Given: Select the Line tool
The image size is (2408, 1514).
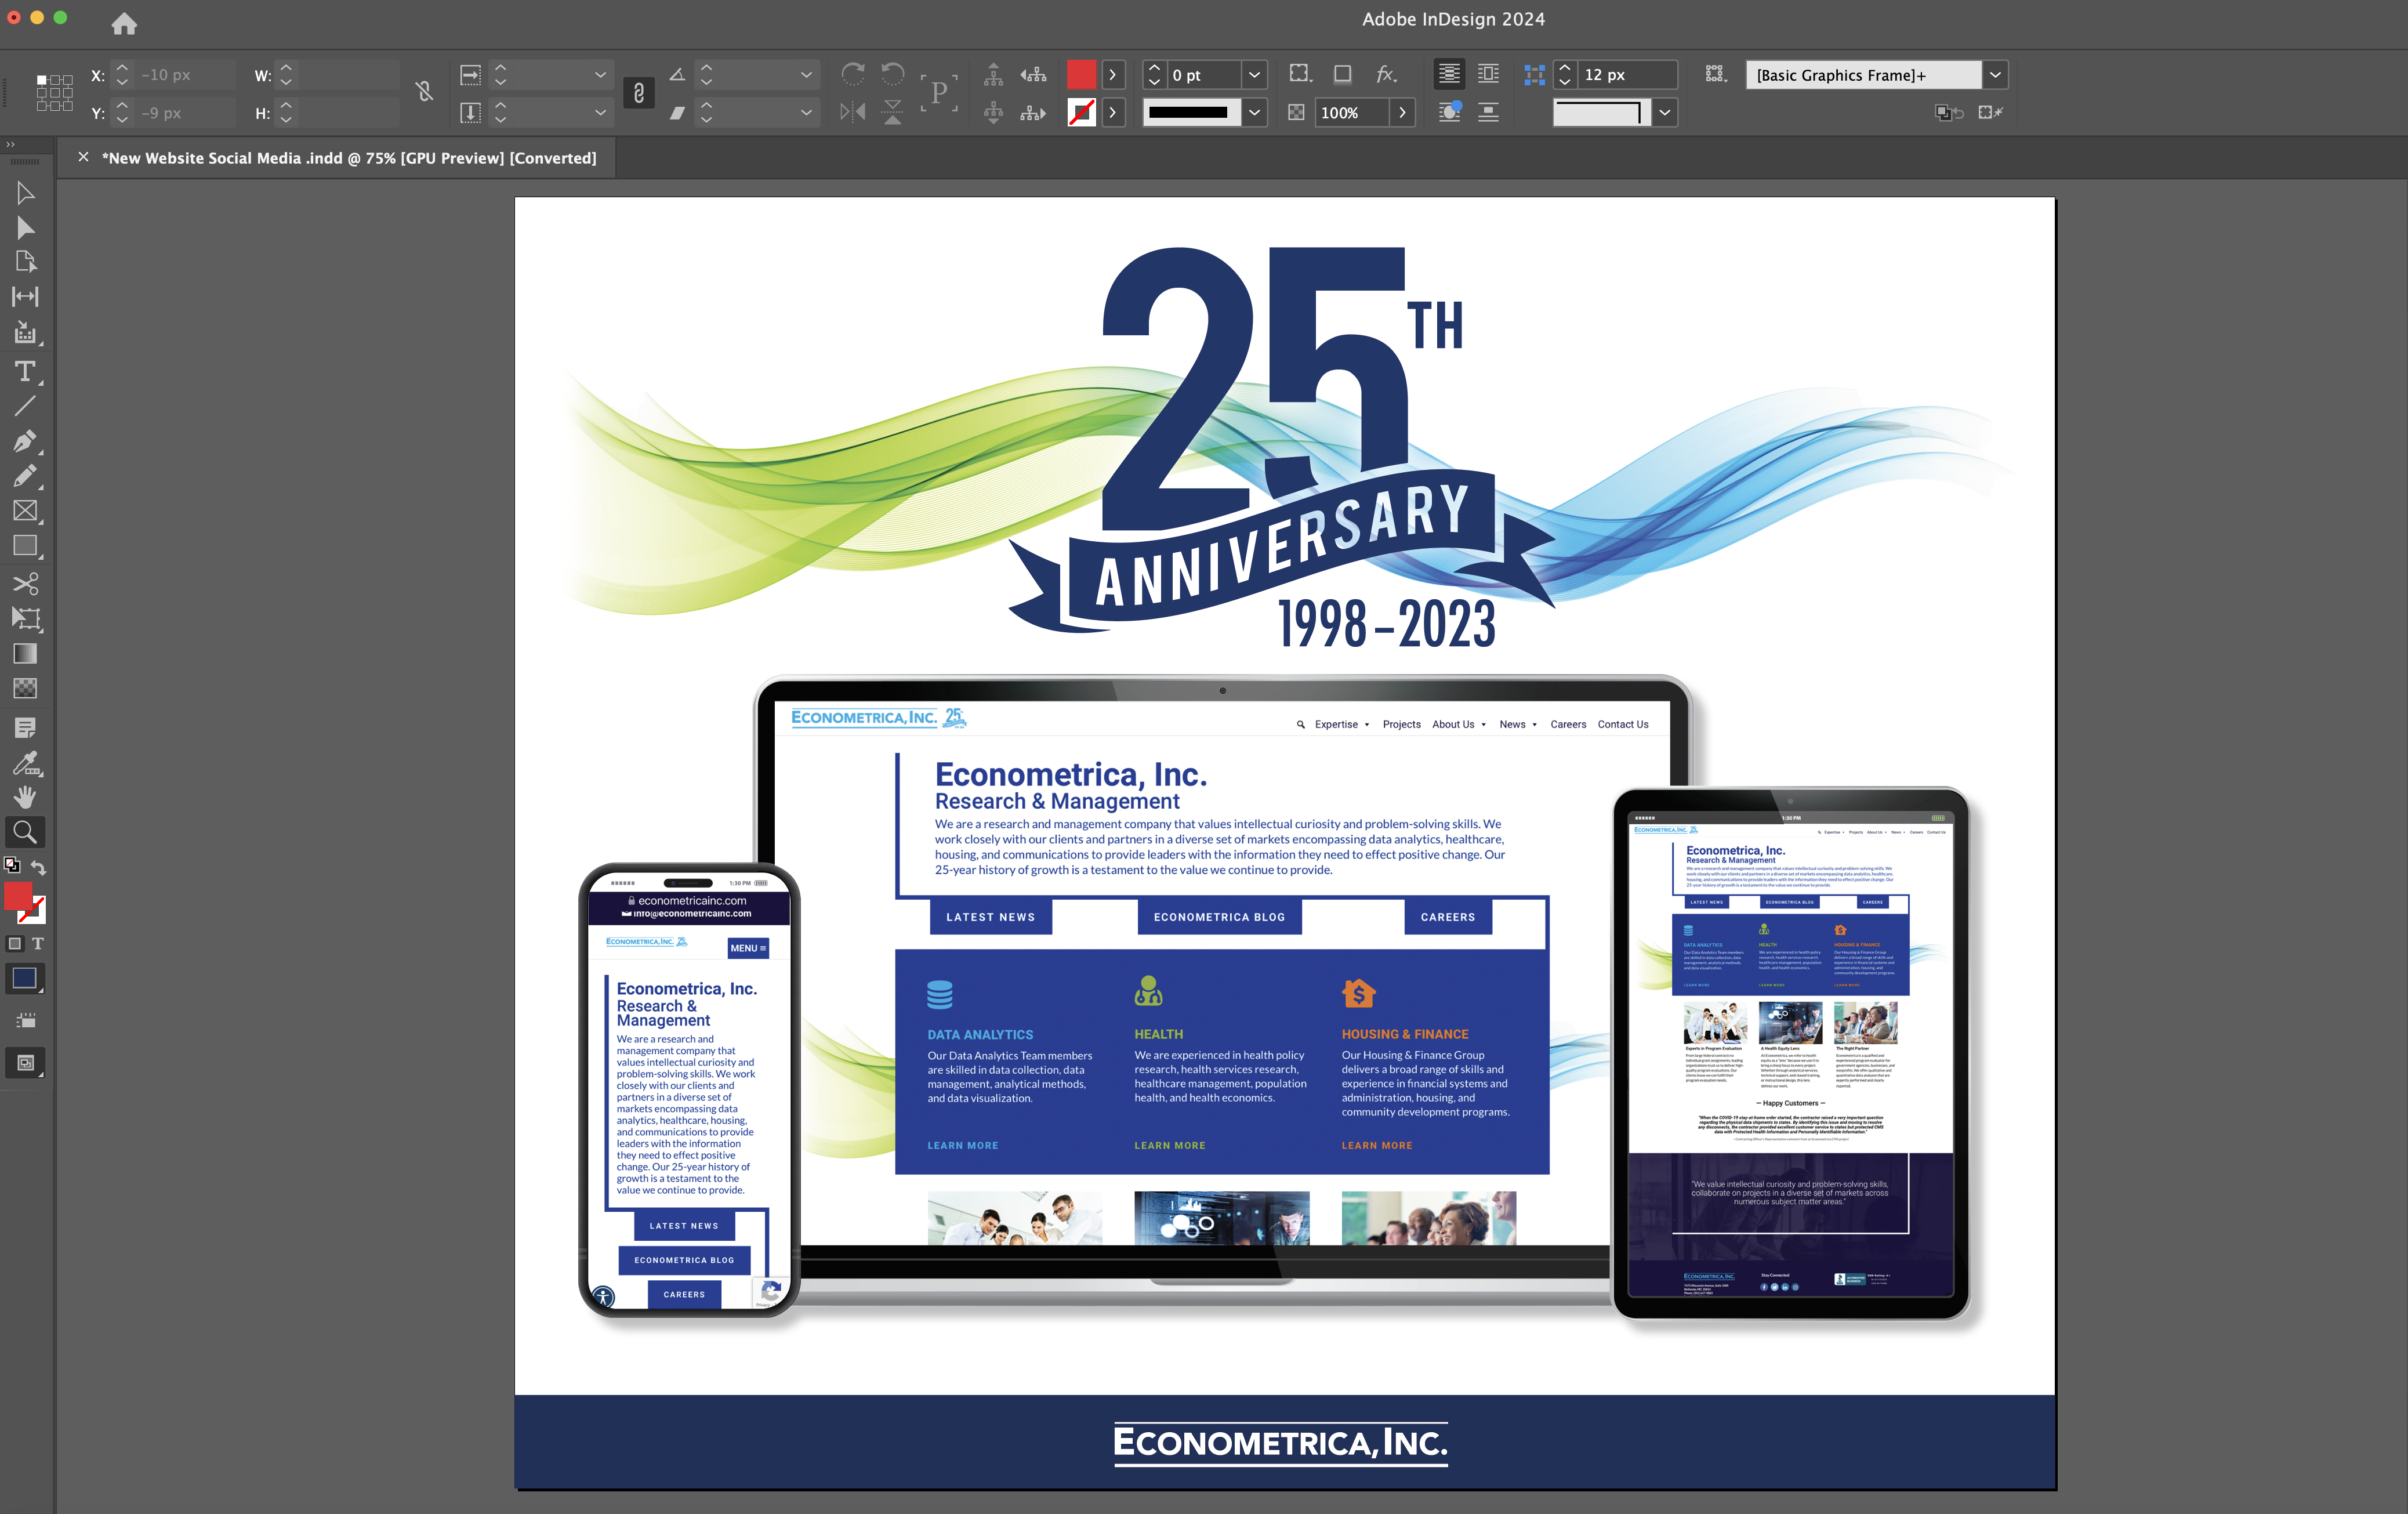Looking at the screenshot, I should (26, 406).
